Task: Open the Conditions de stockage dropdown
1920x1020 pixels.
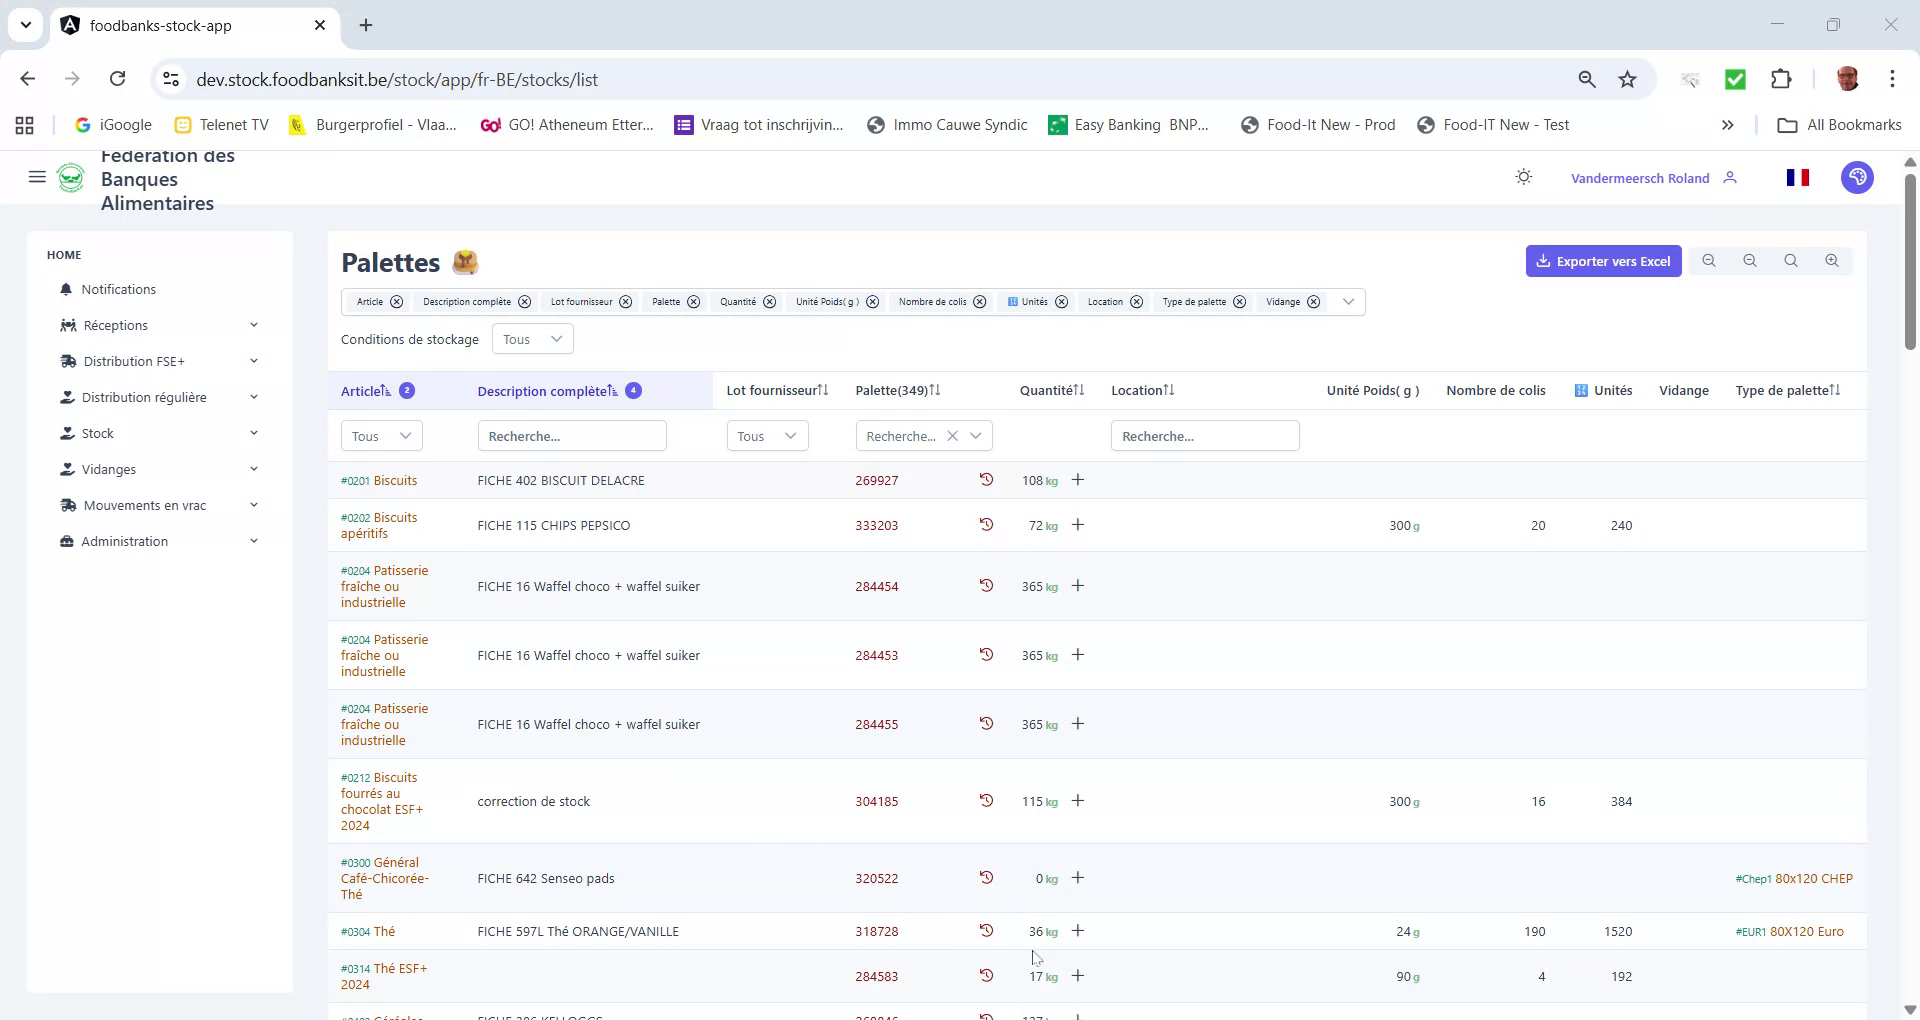Action: 532,338
